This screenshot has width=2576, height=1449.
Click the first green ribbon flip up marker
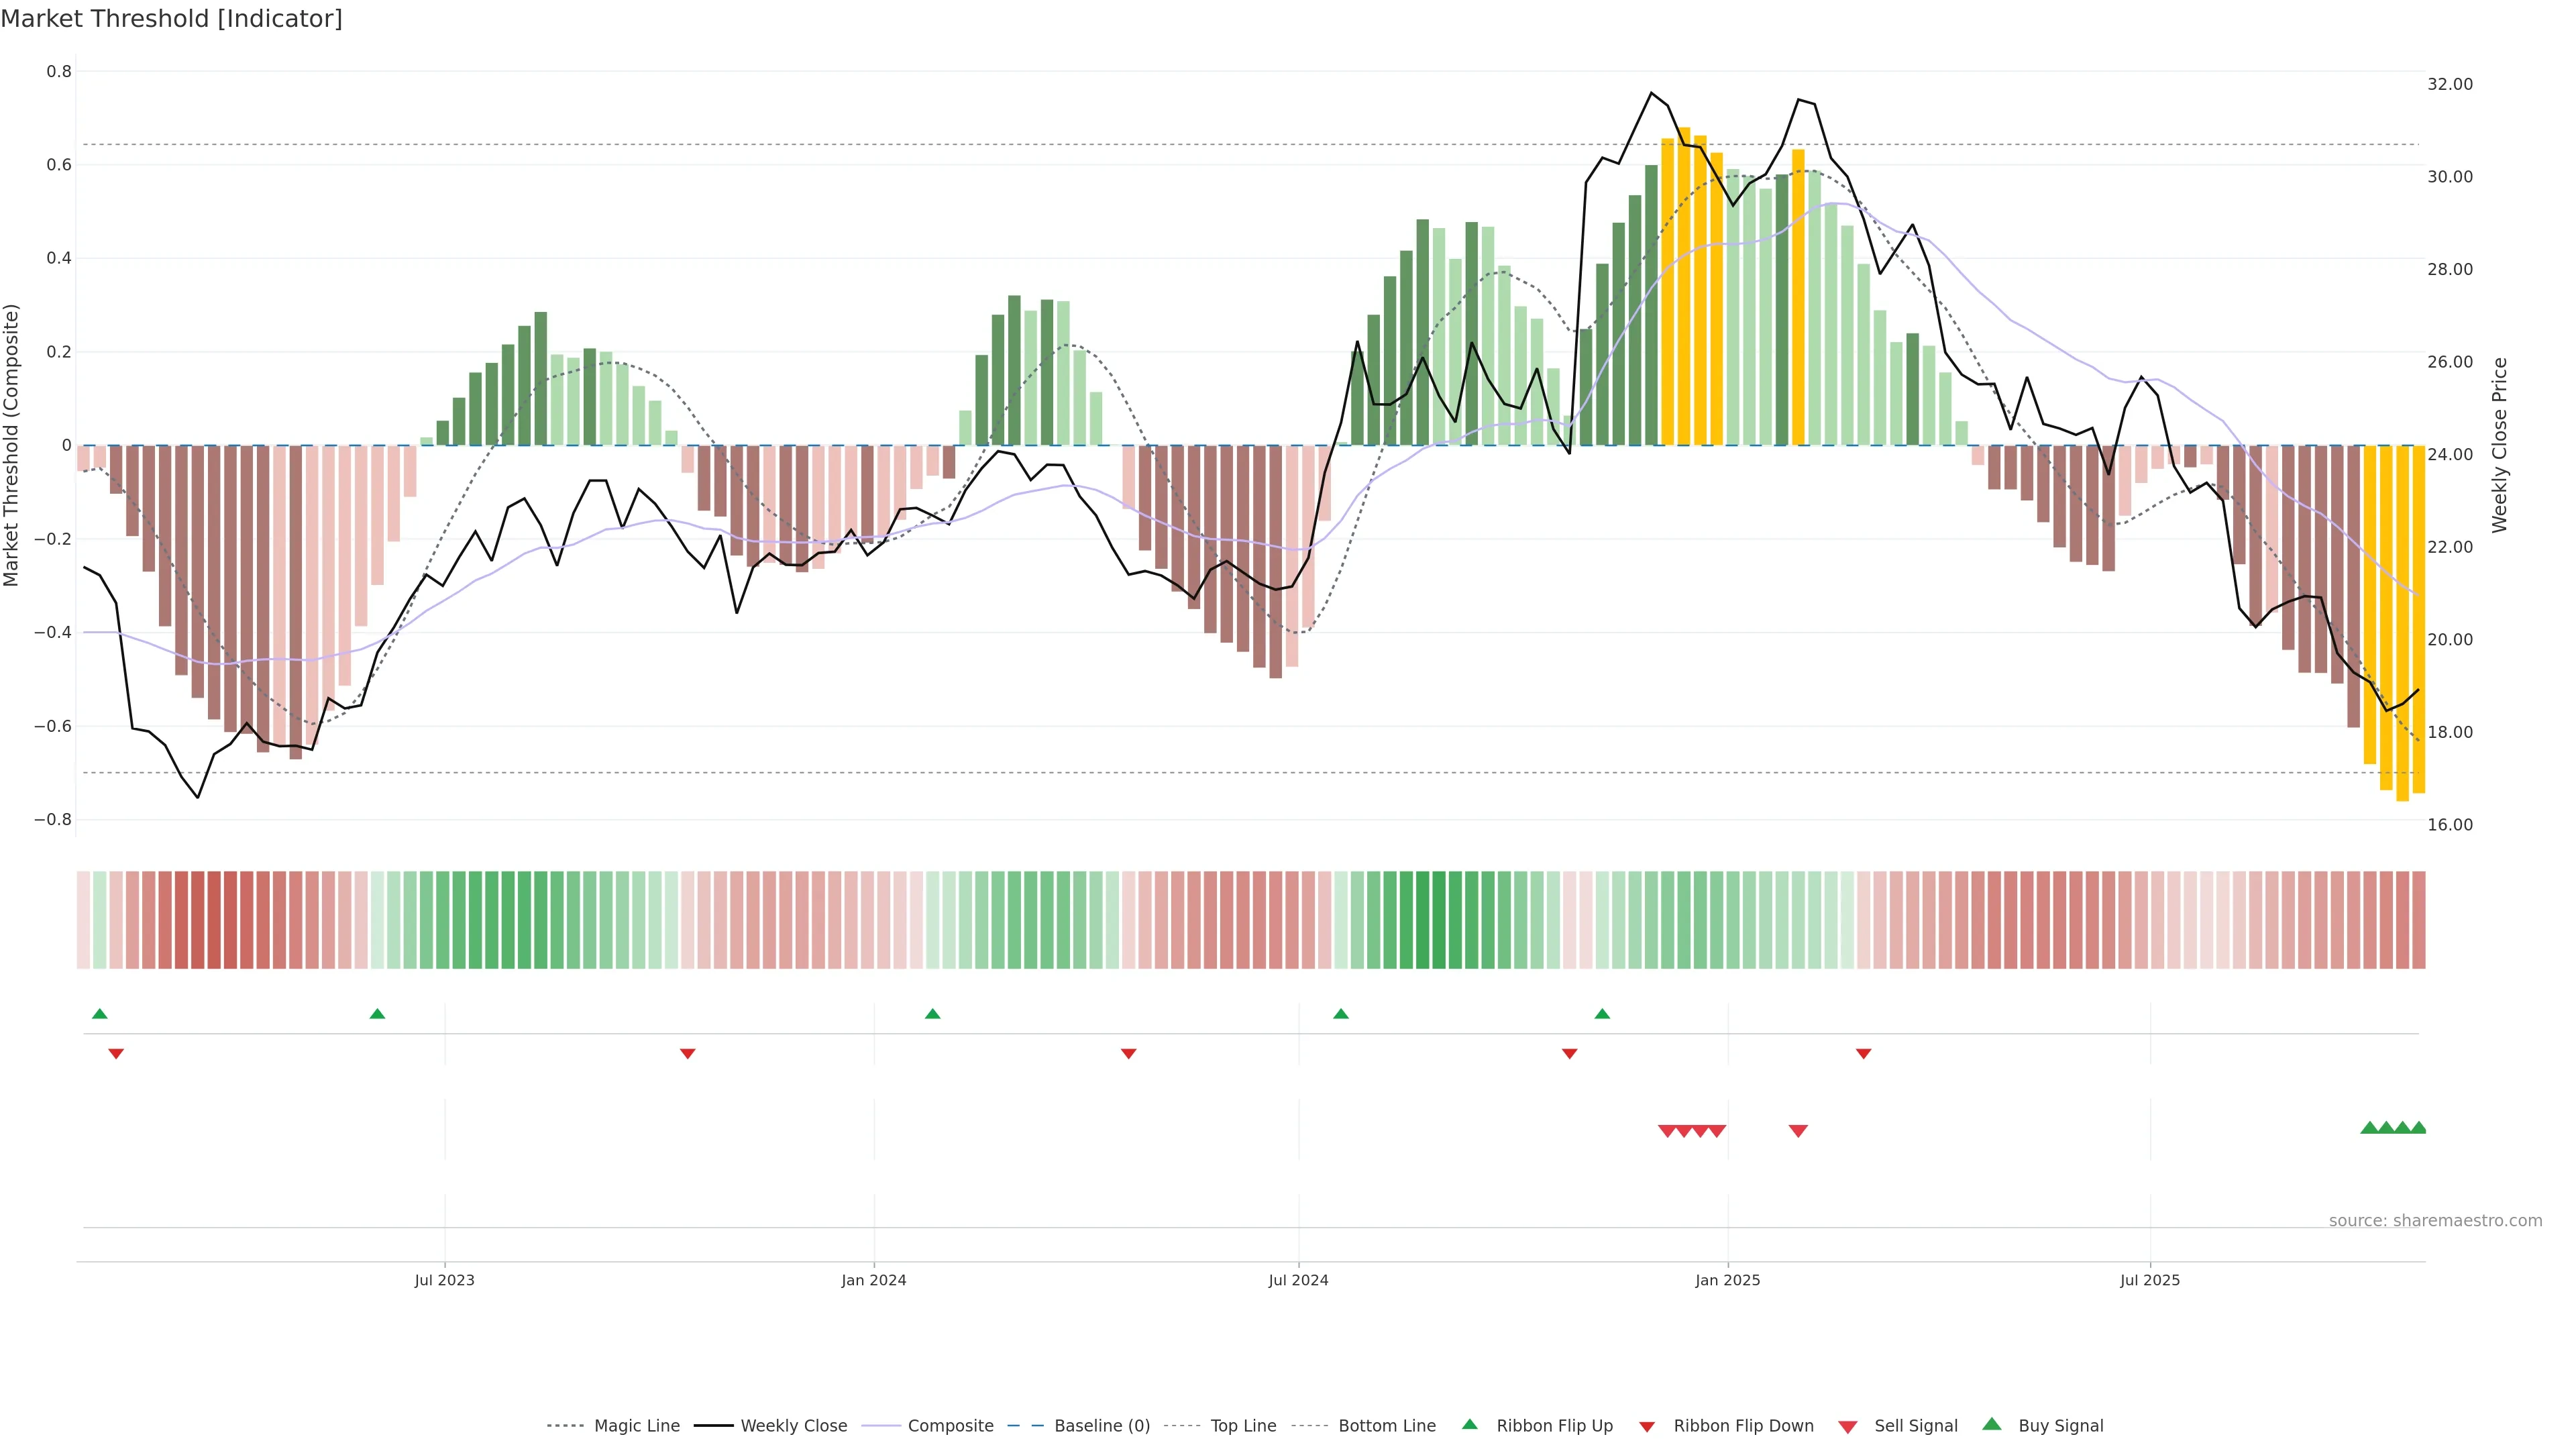coord(99,1014)
